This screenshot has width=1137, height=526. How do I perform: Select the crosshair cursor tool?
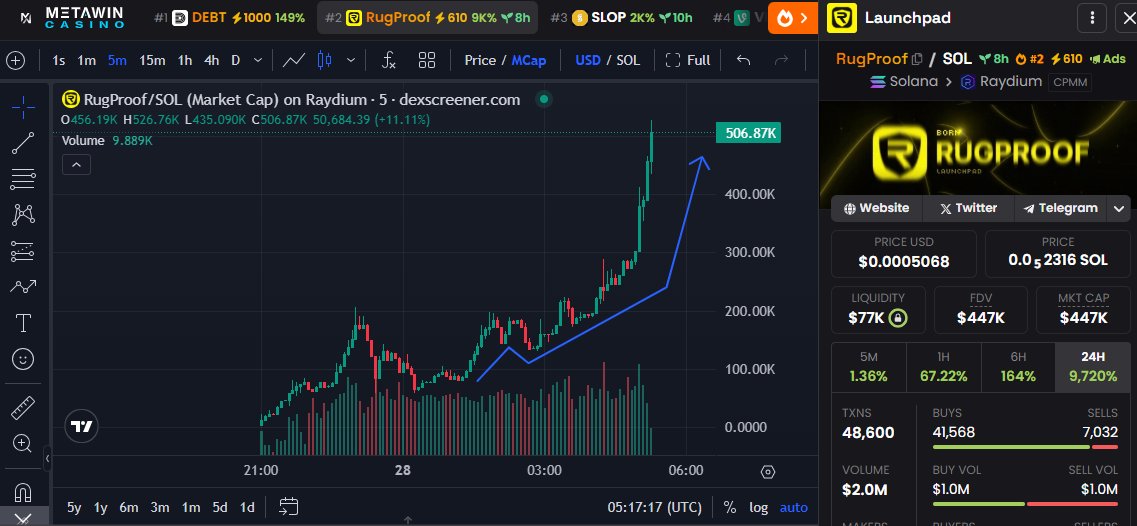[23, 107]
